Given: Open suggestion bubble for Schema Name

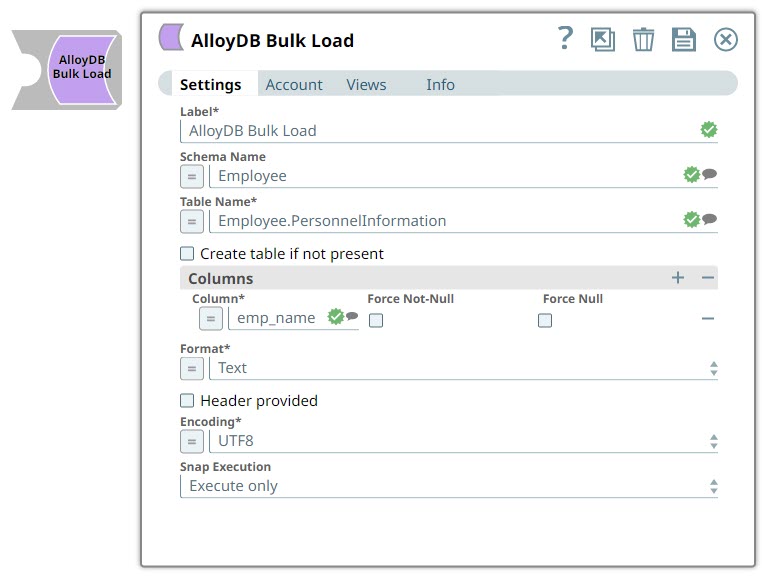Looking at the screenshot, I should point(710,174).
